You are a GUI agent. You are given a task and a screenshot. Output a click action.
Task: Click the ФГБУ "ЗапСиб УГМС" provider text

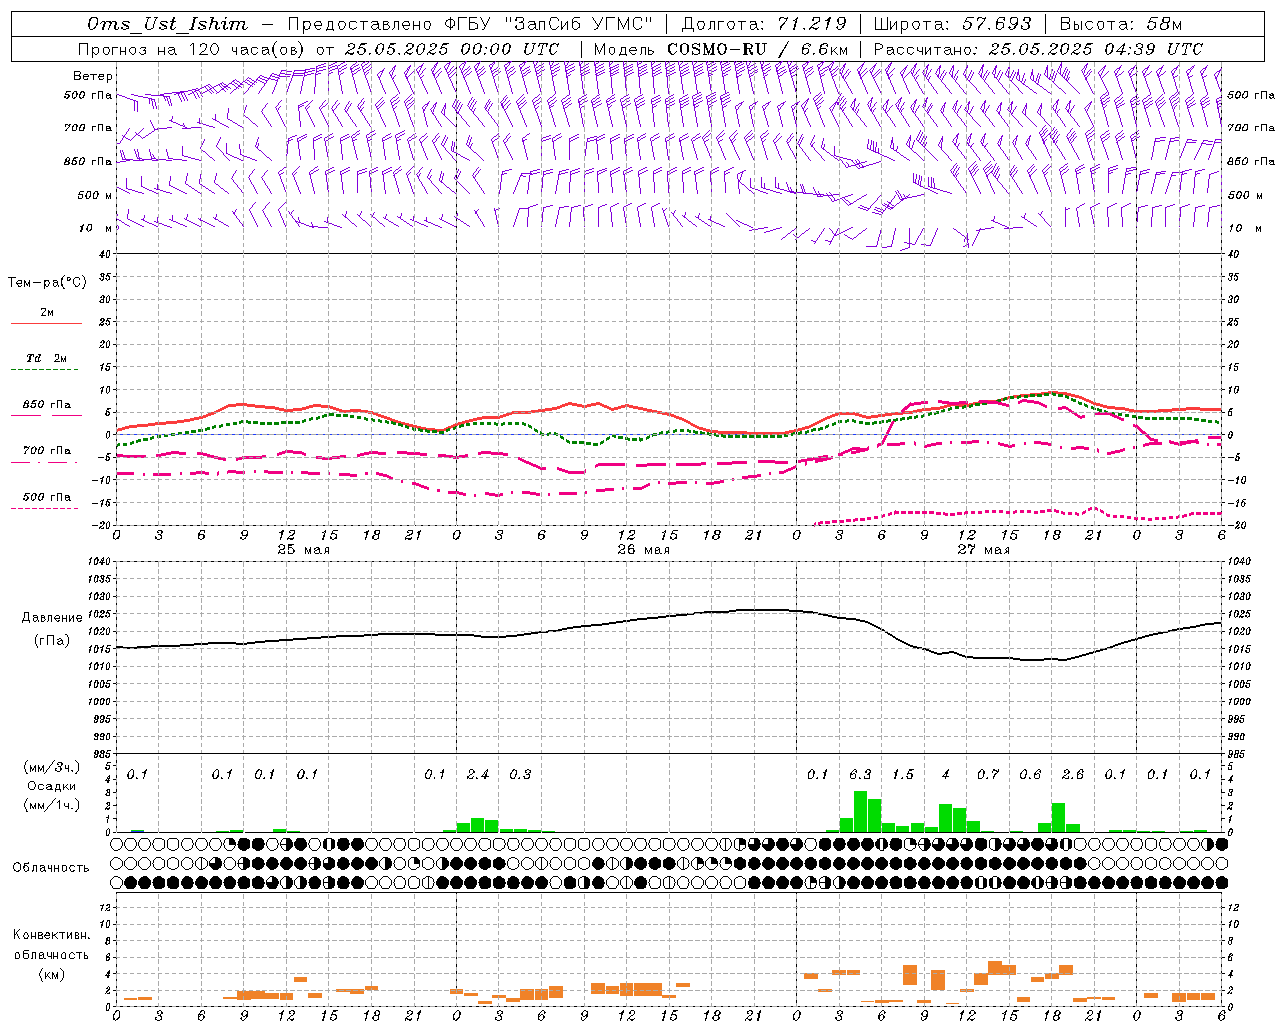pos(548,24)
